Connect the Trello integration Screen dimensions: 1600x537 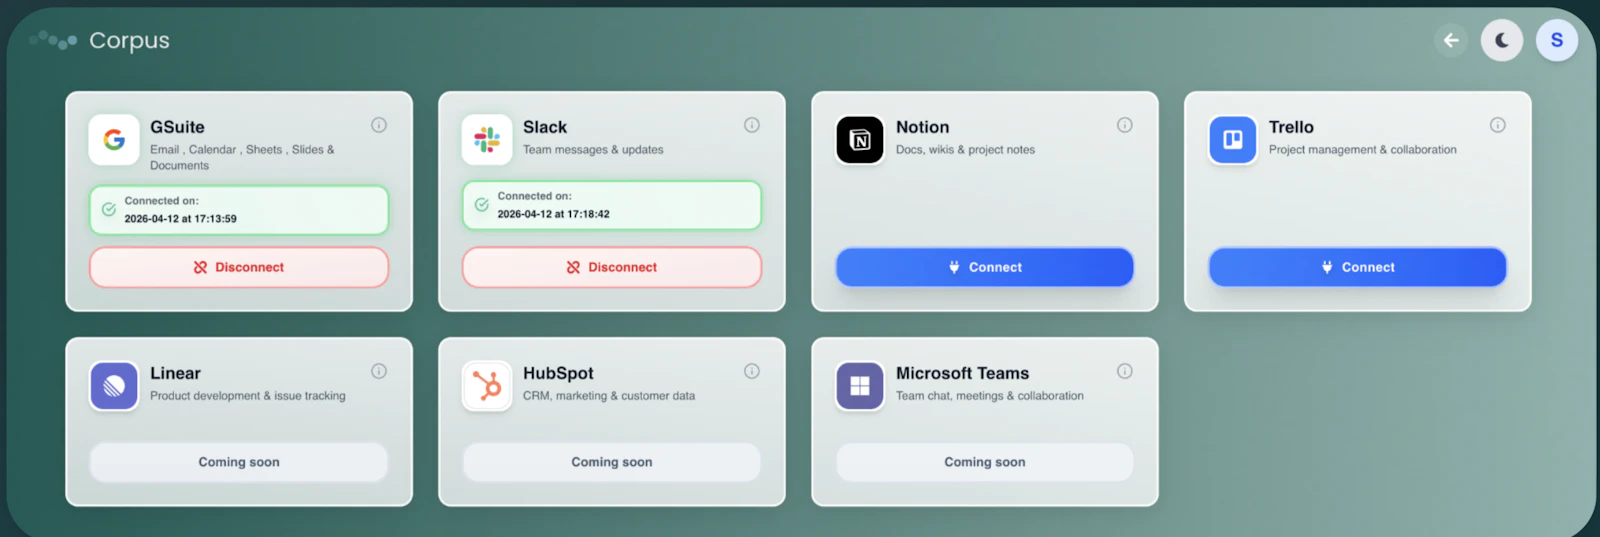click(x=1358, y=267)
